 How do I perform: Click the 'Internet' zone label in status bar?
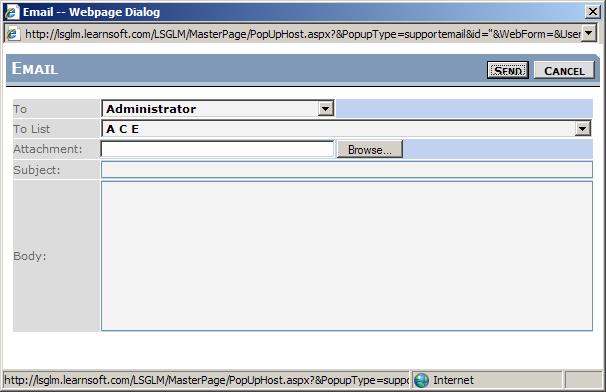tap(453, 380)
